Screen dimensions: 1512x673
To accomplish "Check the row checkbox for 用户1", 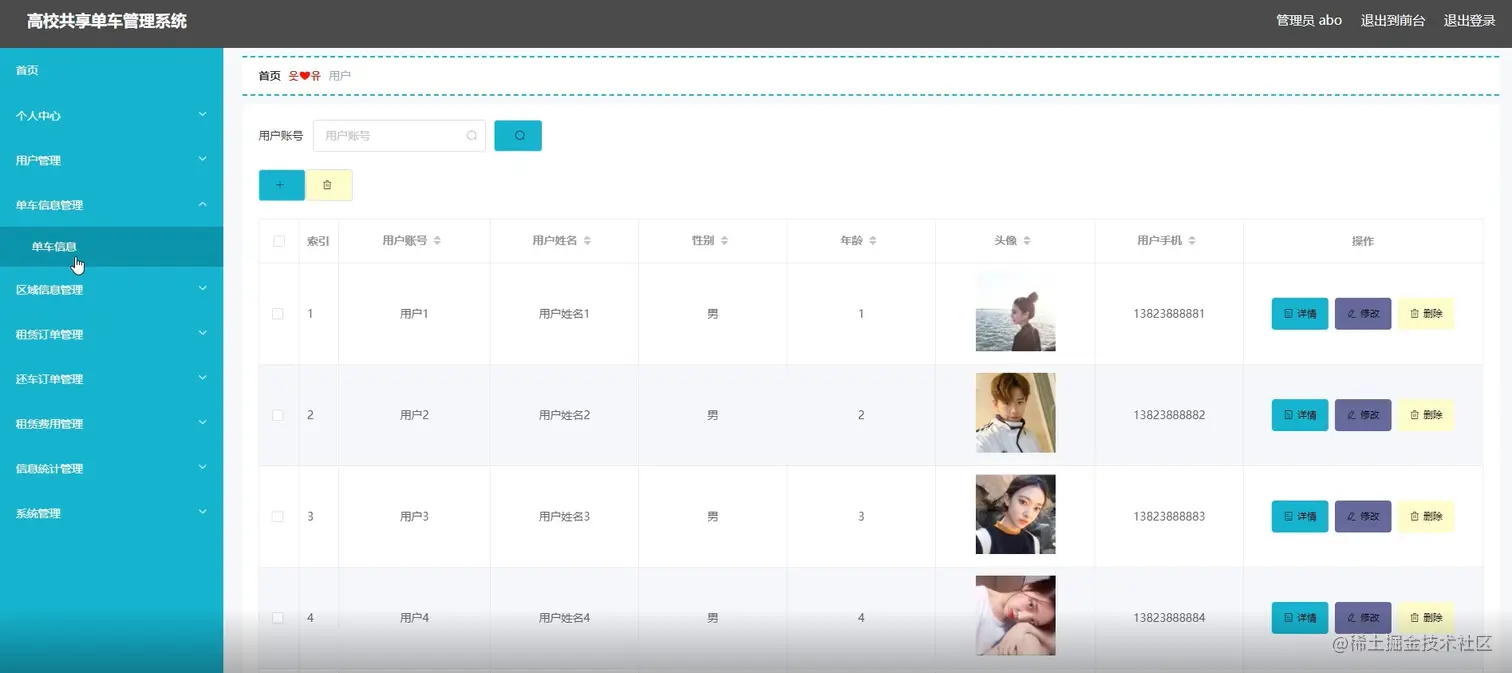I will (278, 313).
